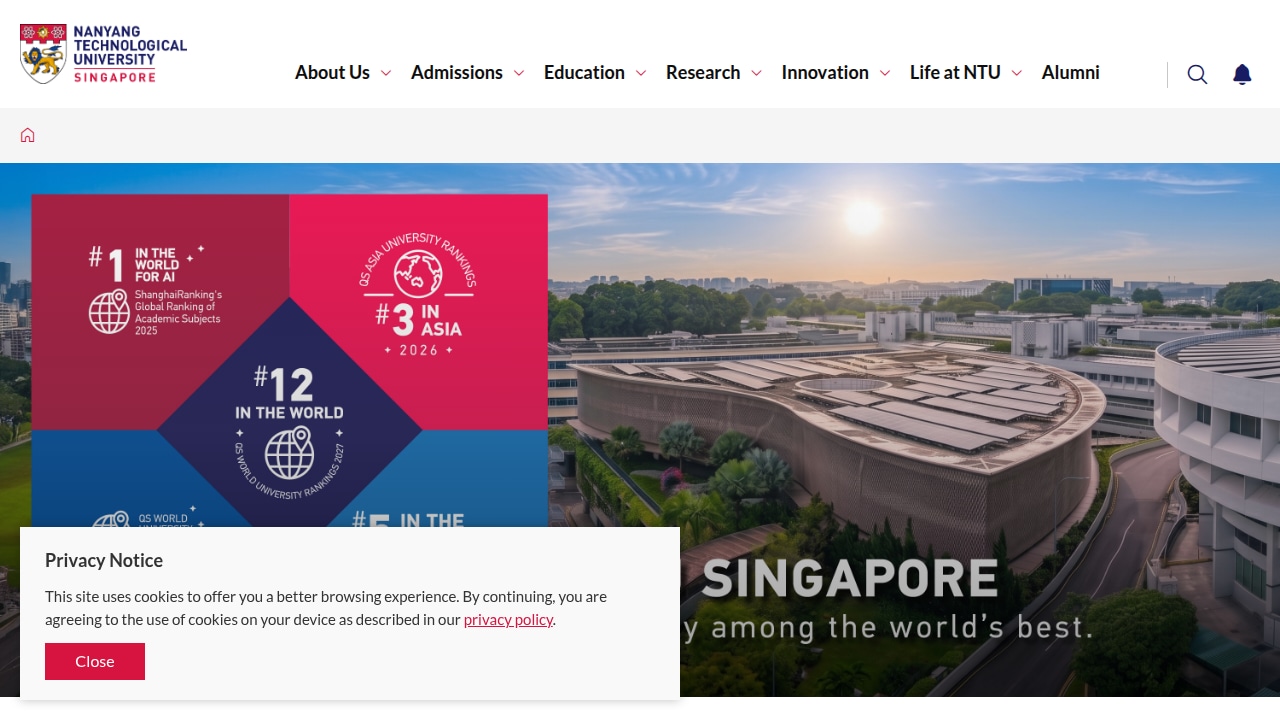Image resolution: width=1280 pixels, height=720 pixels.
Task: Go to the home breadcrumb icon
Action: click(x=28, y=135)
